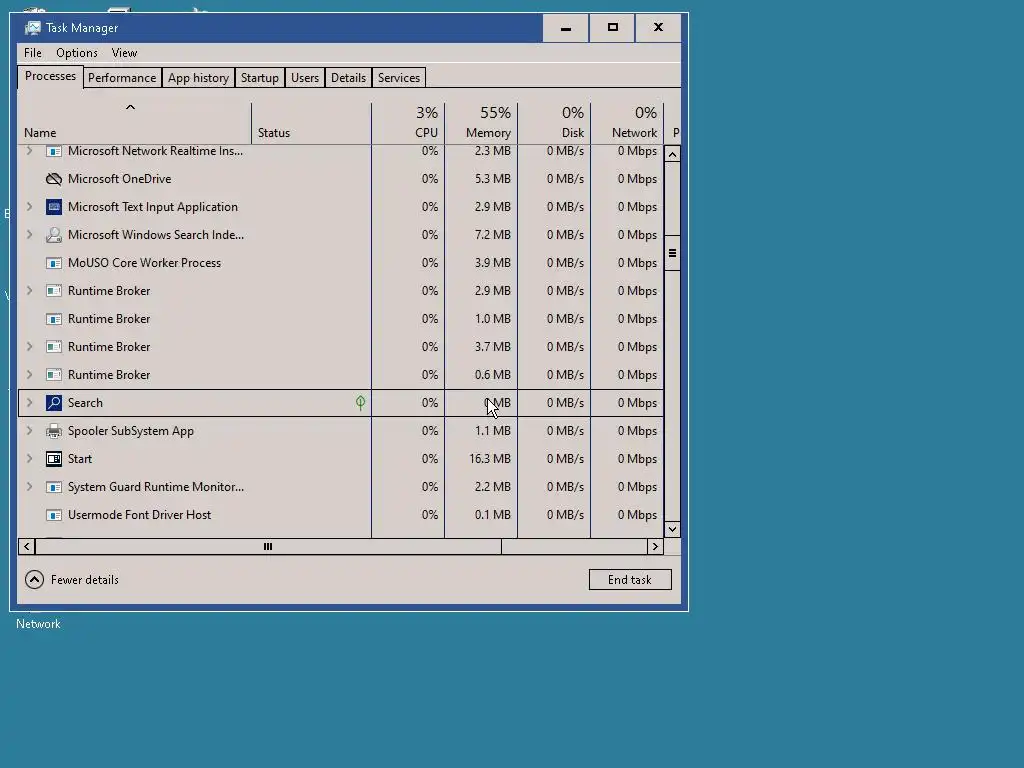Click the horizontal scrollbar left arrow
The width and height of the screenshot is (1024, 768).
27,547
